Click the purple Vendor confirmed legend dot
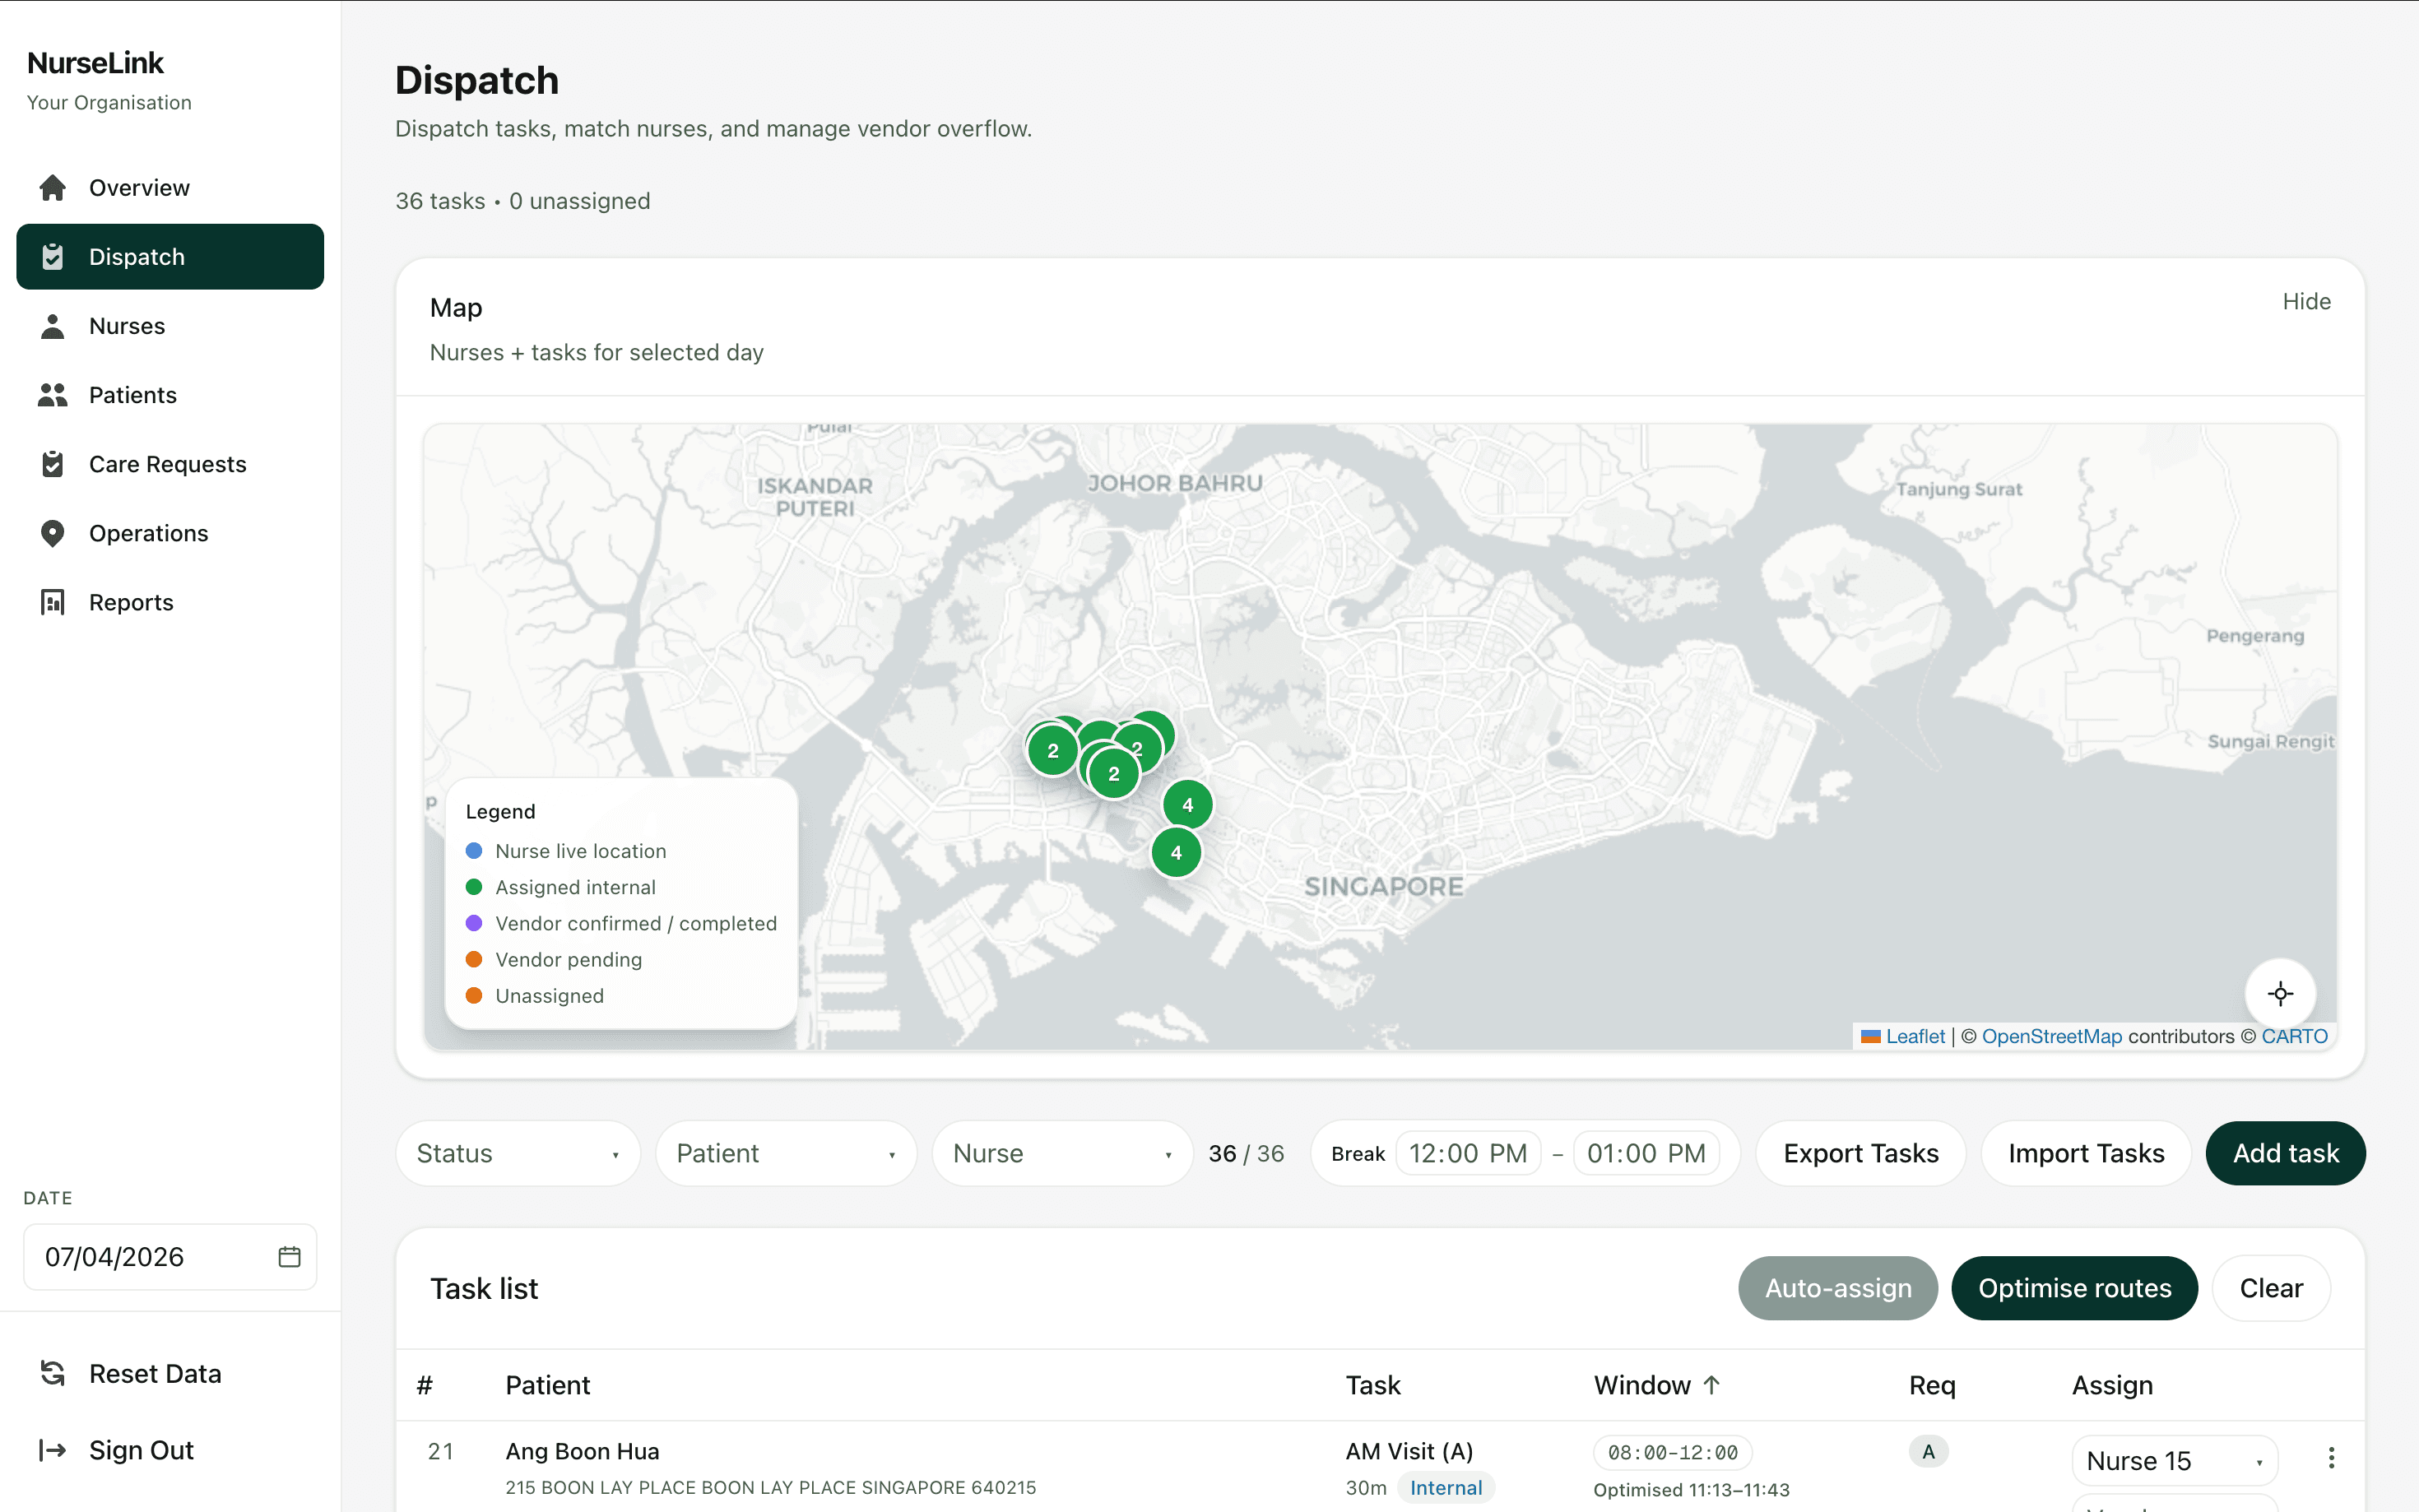The width and height of the screenshot is (2419, 1512). point(474,923)
